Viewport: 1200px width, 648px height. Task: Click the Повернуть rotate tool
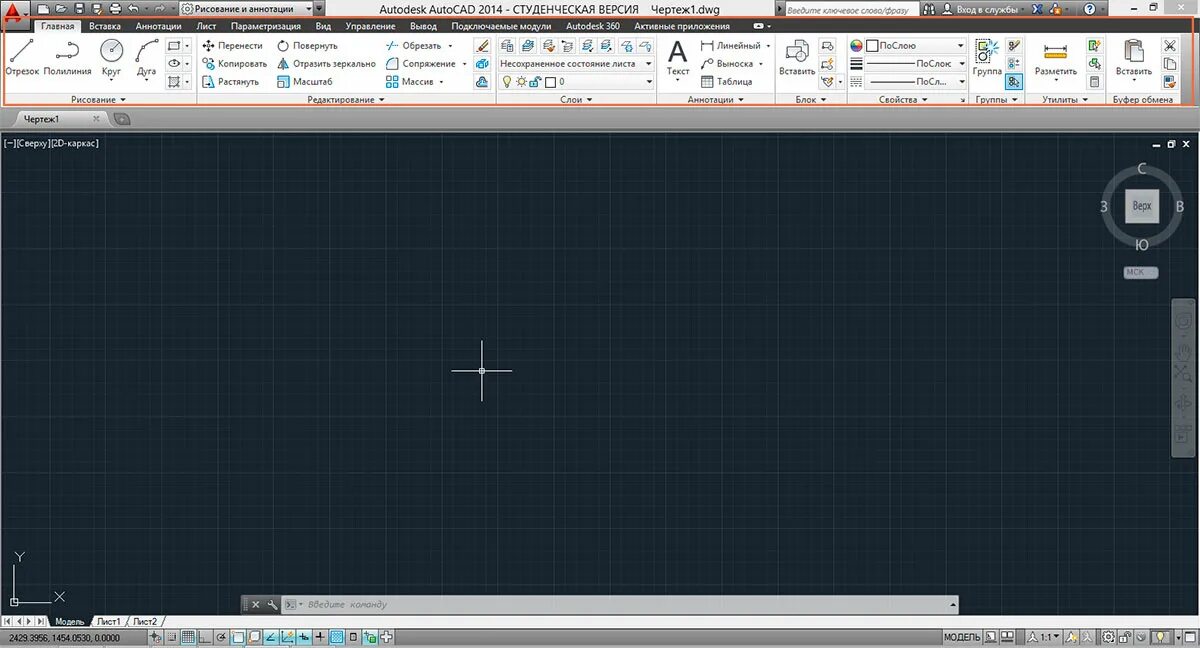click(307, 46)
